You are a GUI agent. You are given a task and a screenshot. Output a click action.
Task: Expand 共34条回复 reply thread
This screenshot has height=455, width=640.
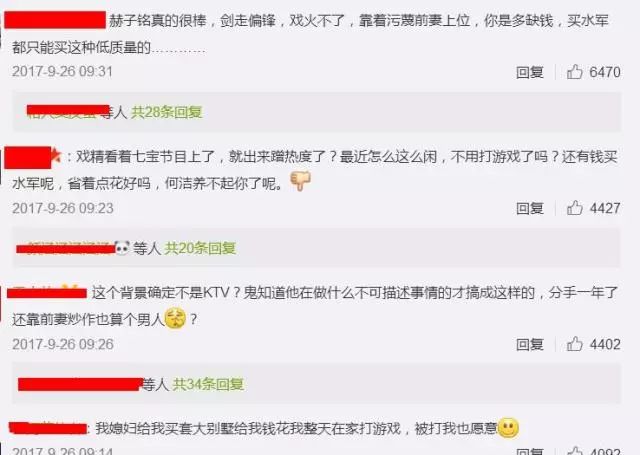click(x=208, y=384)
